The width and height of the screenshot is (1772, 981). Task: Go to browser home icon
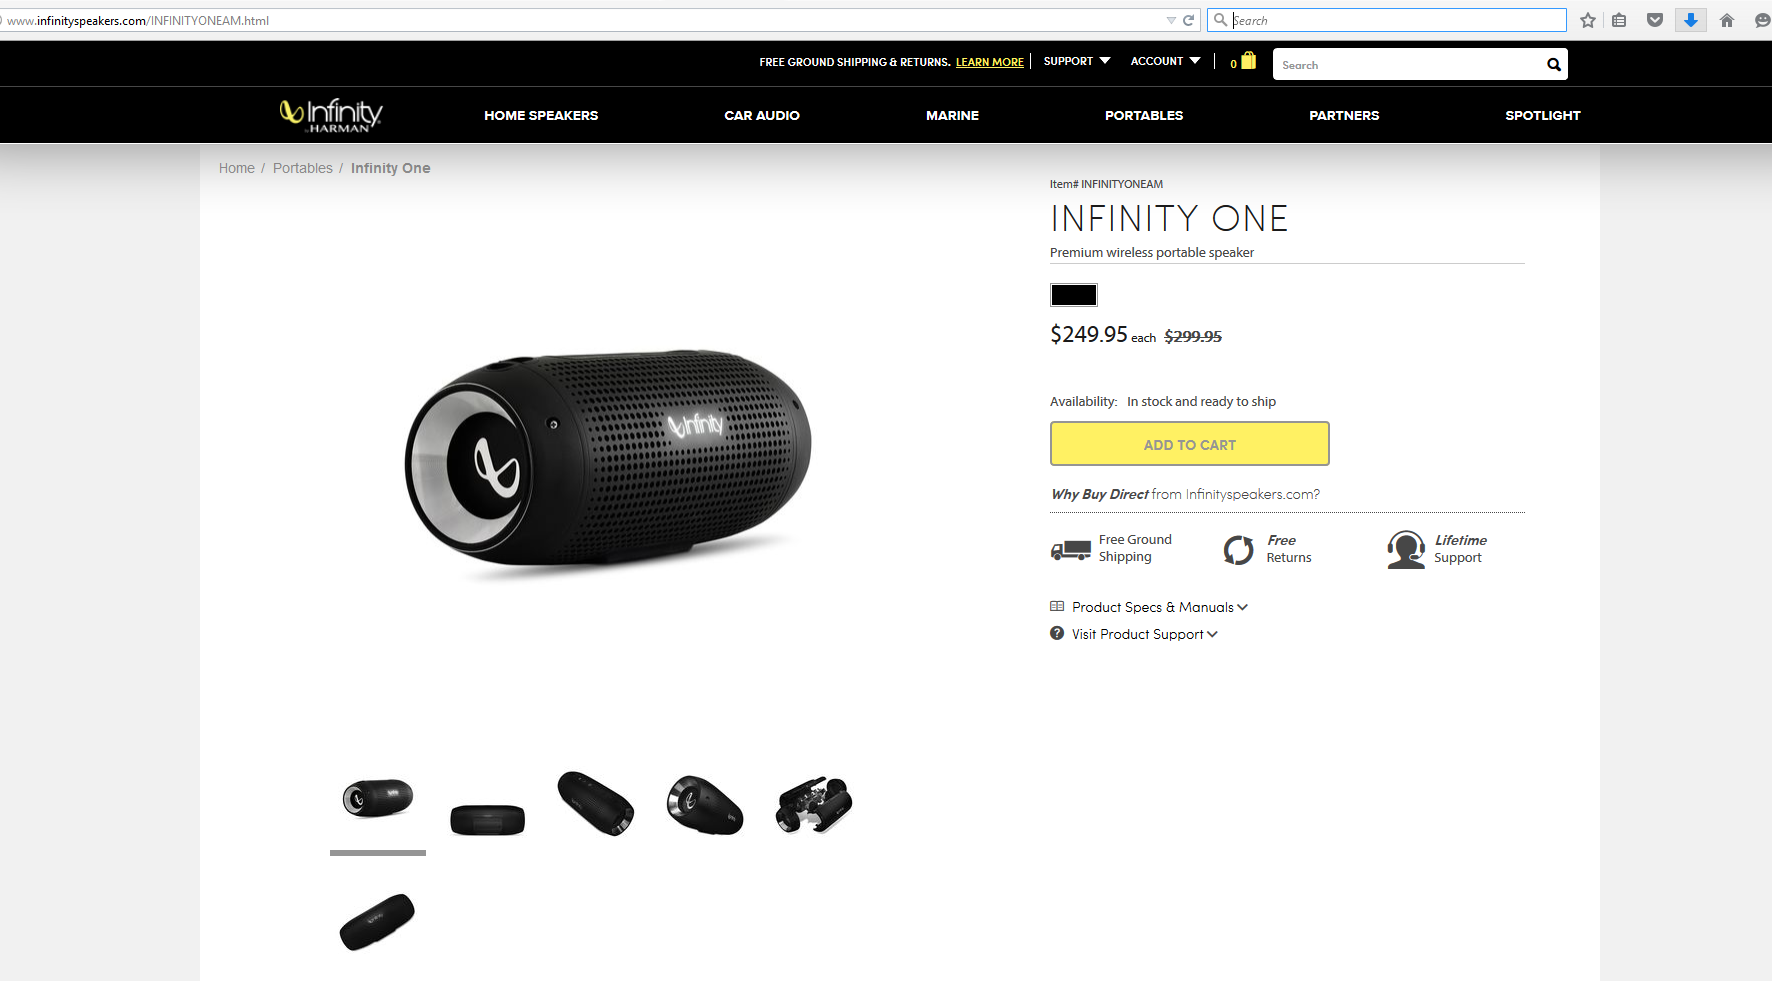click(1727, 20)
